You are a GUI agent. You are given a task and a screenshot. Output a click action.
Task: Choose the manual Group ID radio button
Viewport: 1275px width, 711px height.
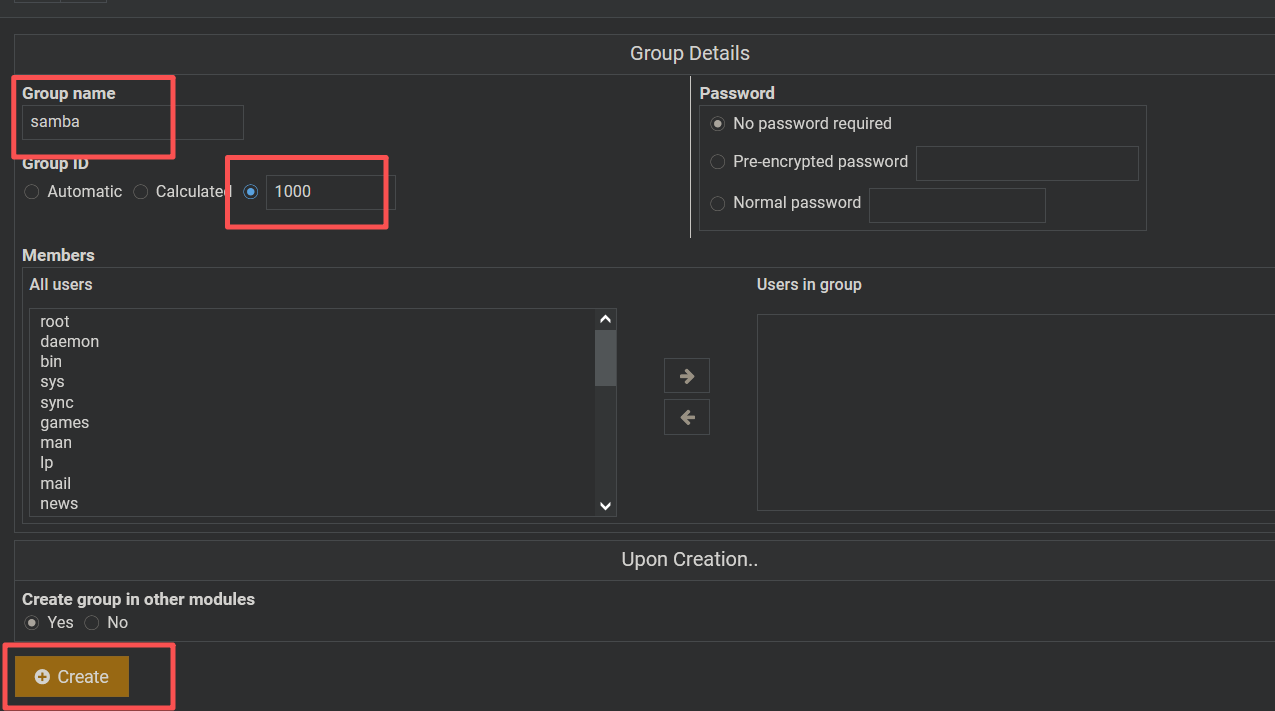tap(251, 192)
